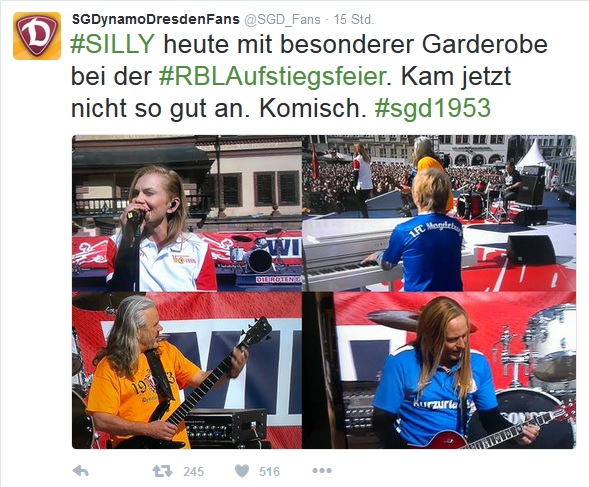
Task: Open the photo of bassist in yellow shirt
Action: click(187, 371)
